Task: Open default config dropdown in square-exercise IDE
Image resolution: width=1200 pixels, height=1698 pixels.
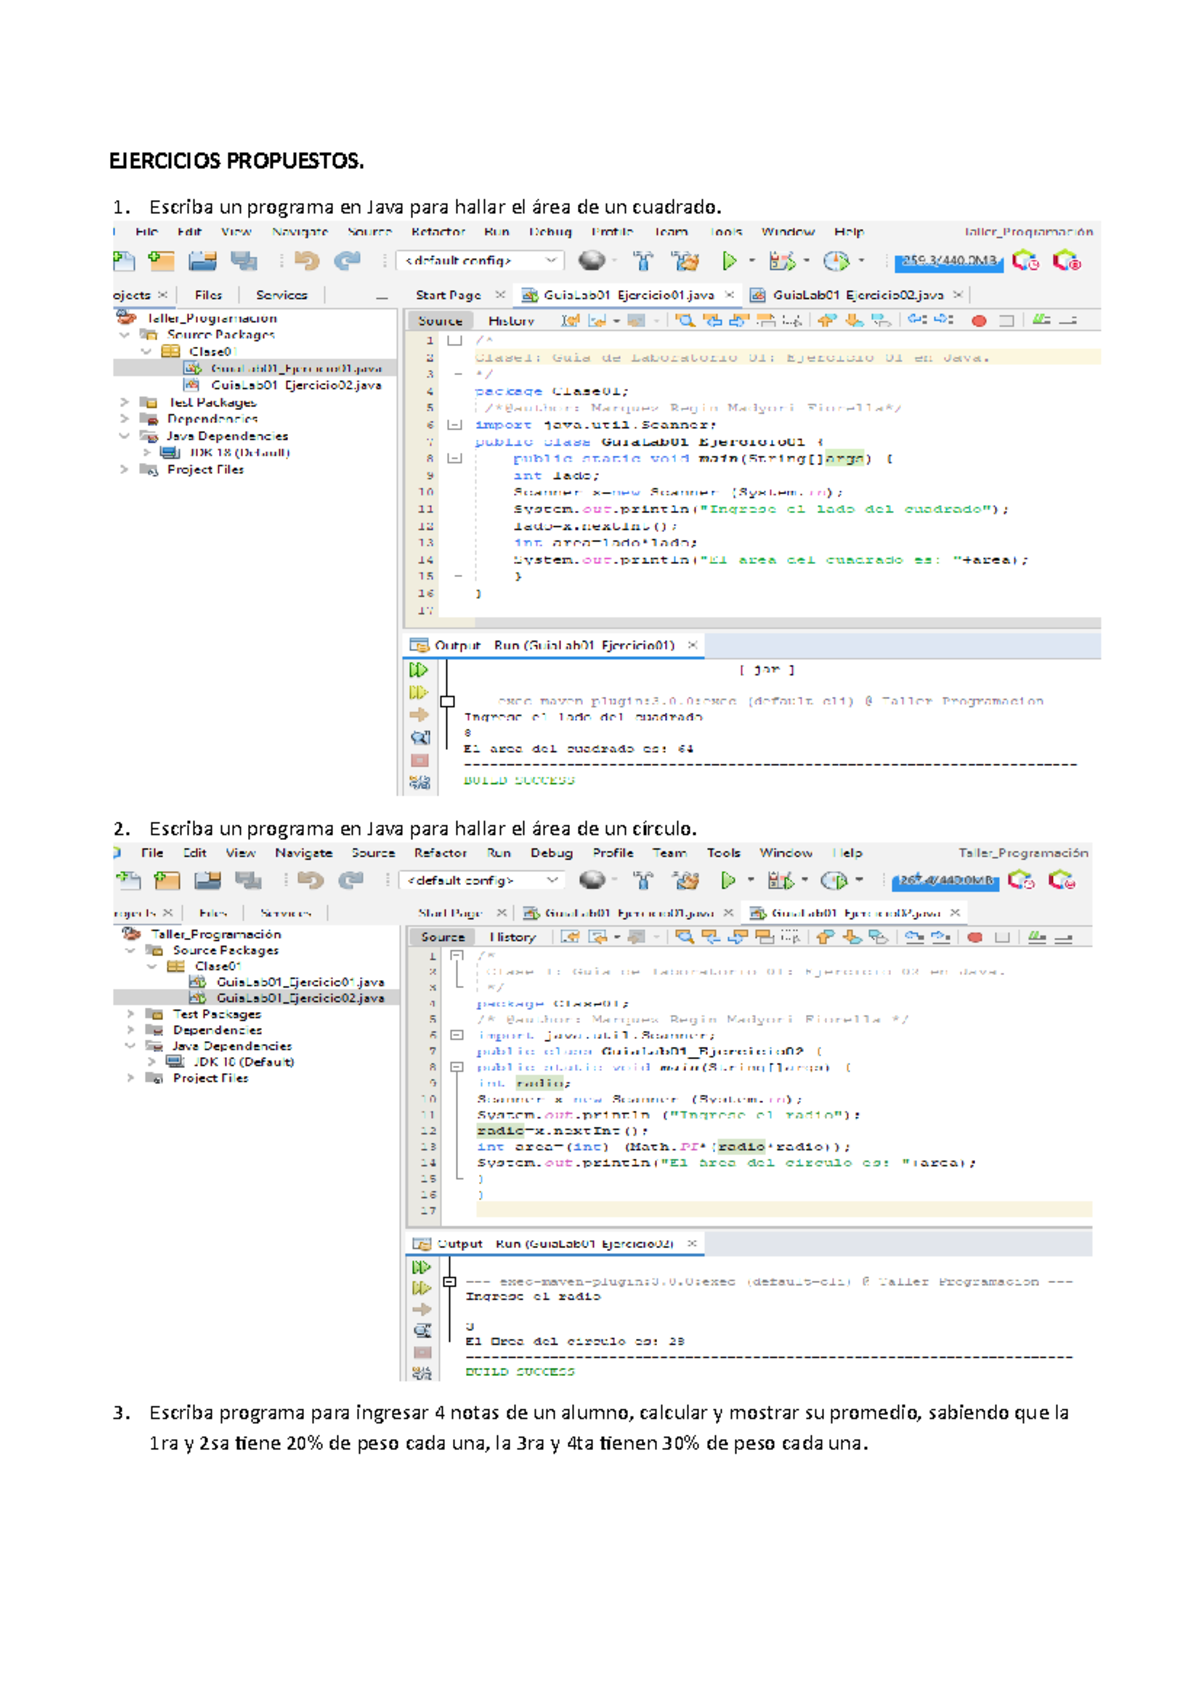Action: pyautogui.click(x=480, y=261)
